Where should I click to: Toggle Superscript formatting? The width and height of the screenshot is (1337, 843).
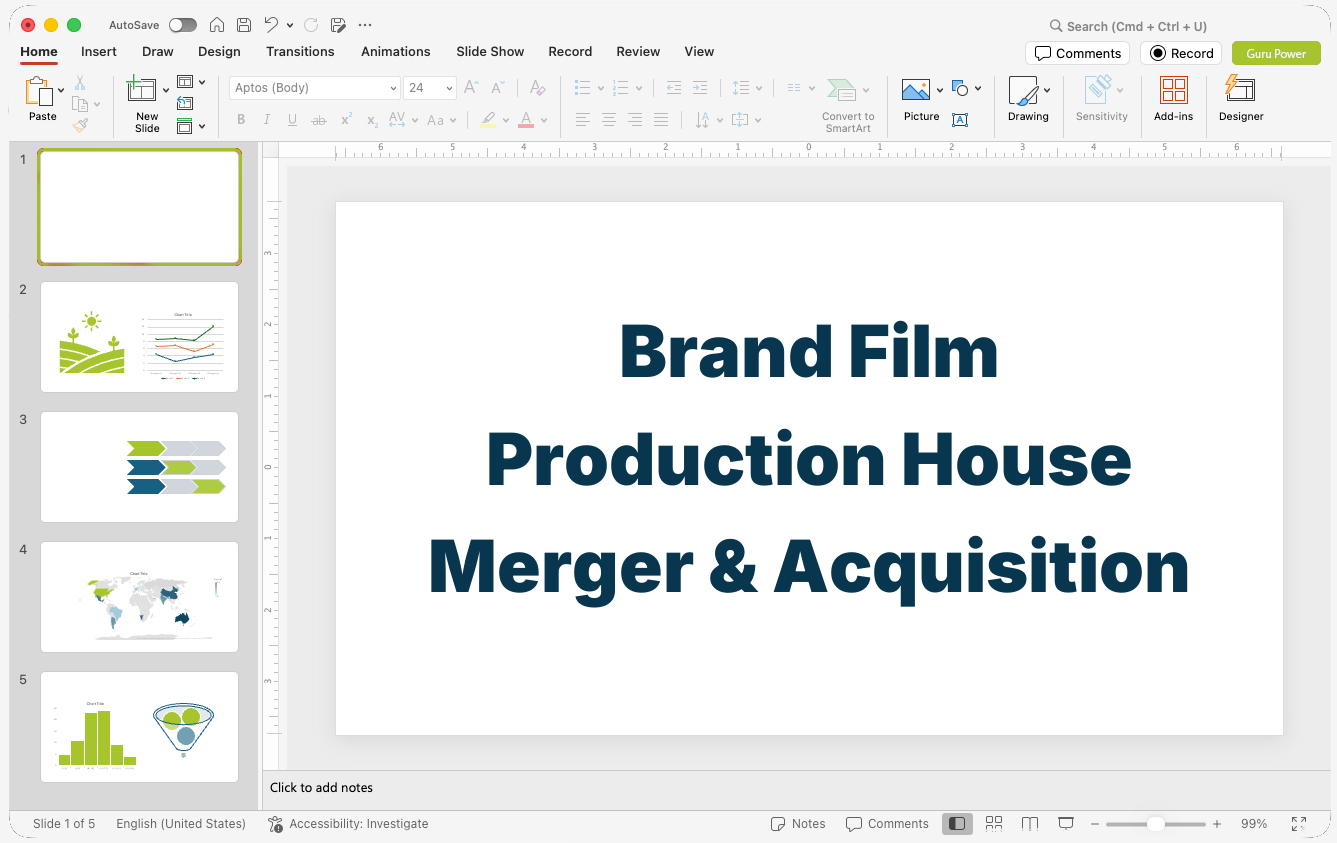pos(346,120)
